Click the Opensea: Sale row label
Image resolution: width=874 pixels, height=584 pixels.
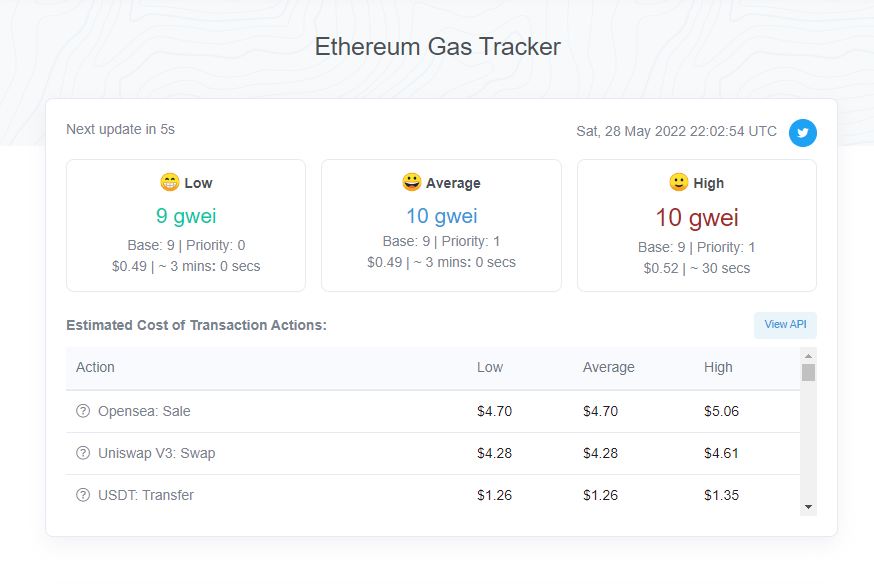click(144, 411)
